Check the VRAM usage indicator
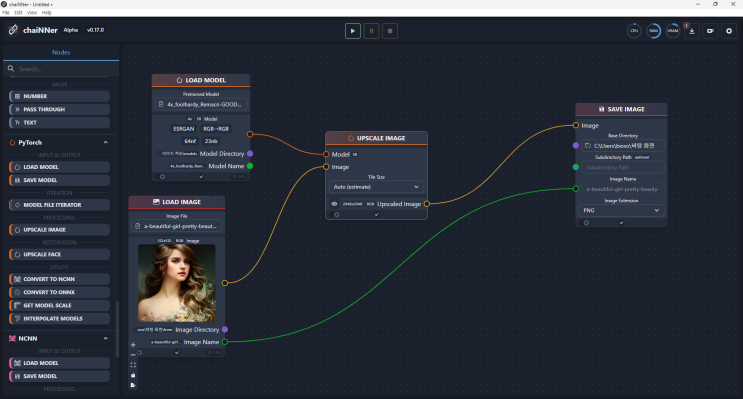Viewport: 743px width, 399px height. [673, 31]
